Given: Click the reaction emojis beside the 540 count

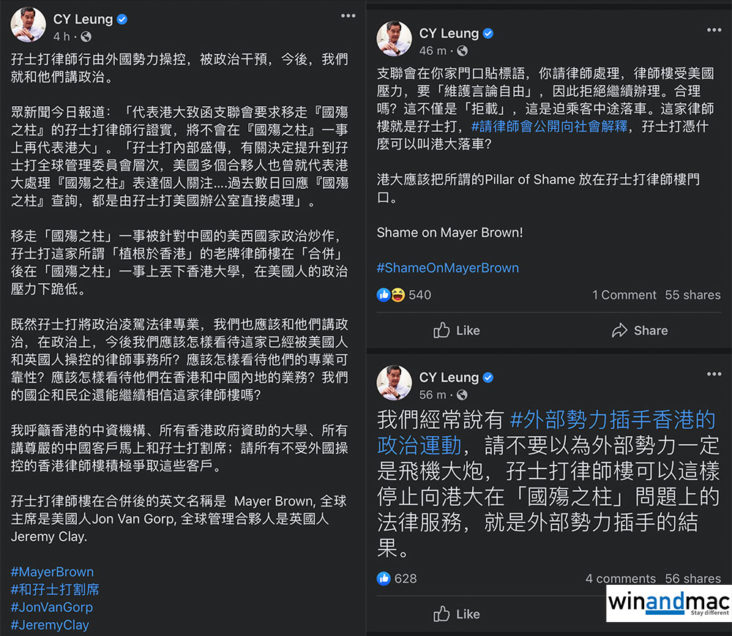Looking at the screenshot, I should pyautogui.click(x=391, y=295).
